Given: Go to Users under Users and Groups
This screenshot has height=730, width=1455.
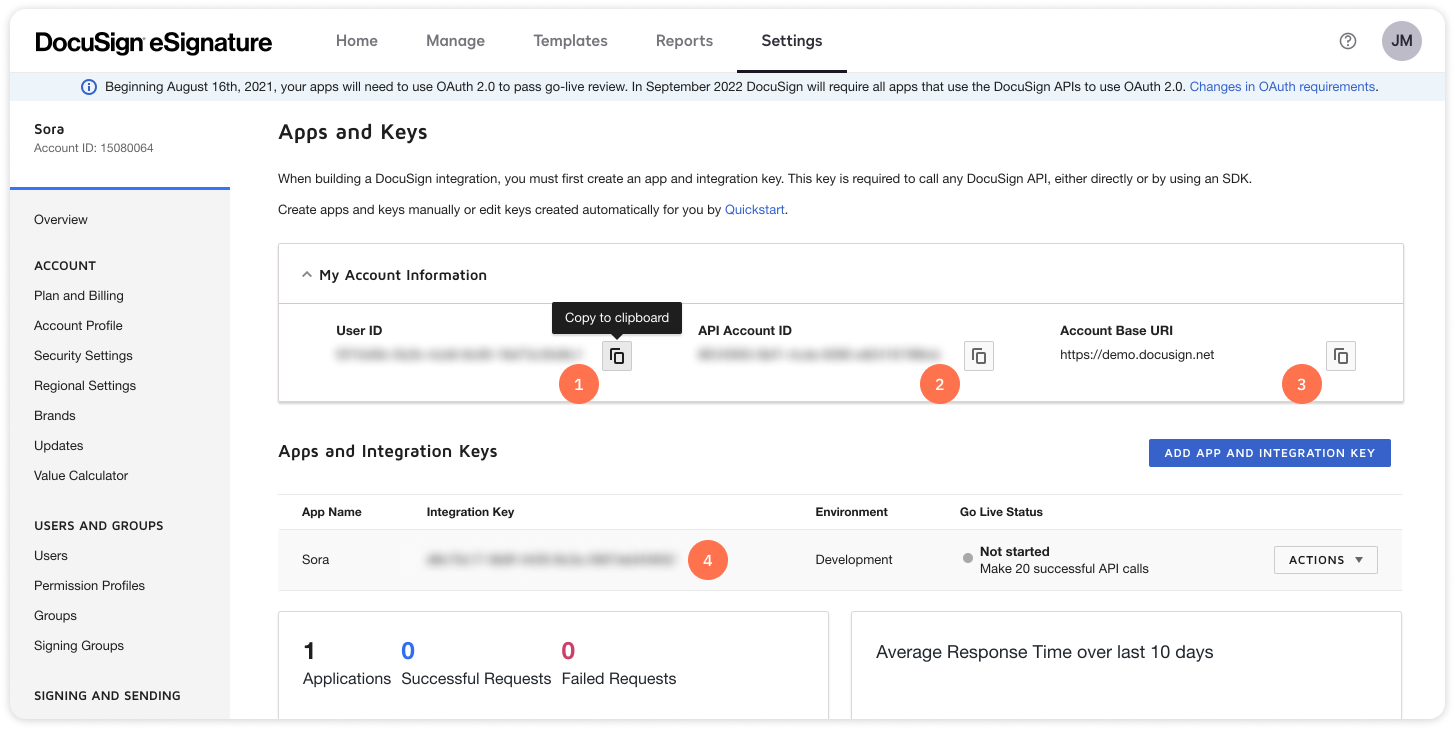Looking at the screenshot, I should coord(51,556).
